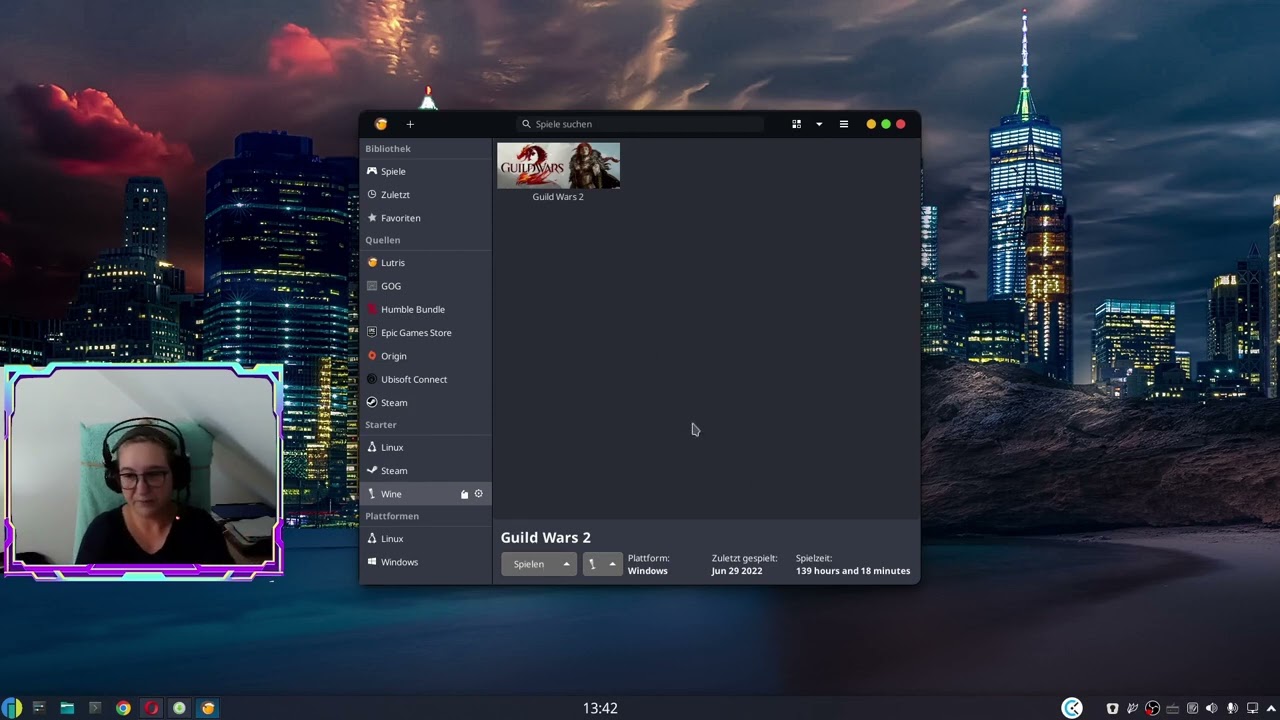Expand the Wine options arrow in game bar

(x=612, y=564)
